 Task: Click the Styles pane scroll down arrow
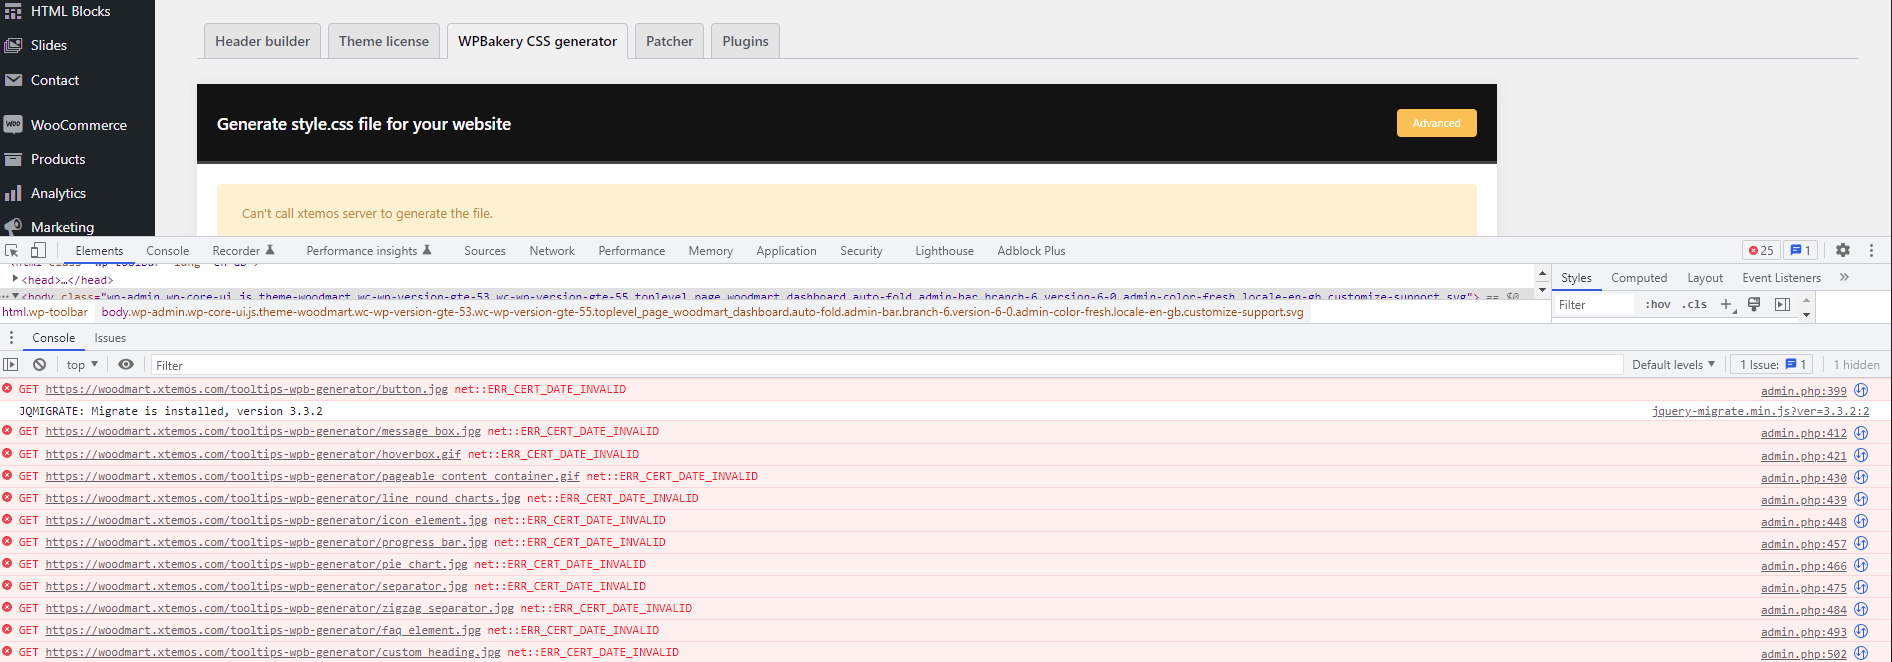1806,314
